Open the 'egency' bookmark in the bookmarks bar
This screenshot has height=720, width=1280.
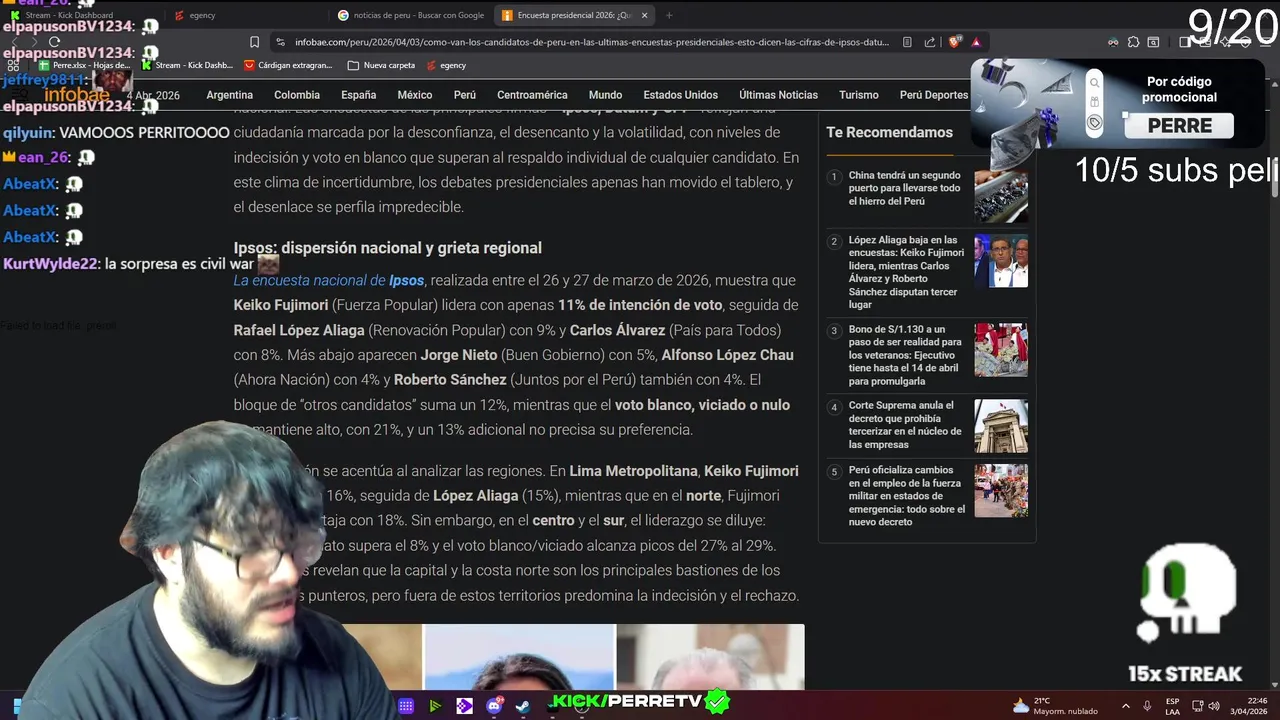[447, 65]
